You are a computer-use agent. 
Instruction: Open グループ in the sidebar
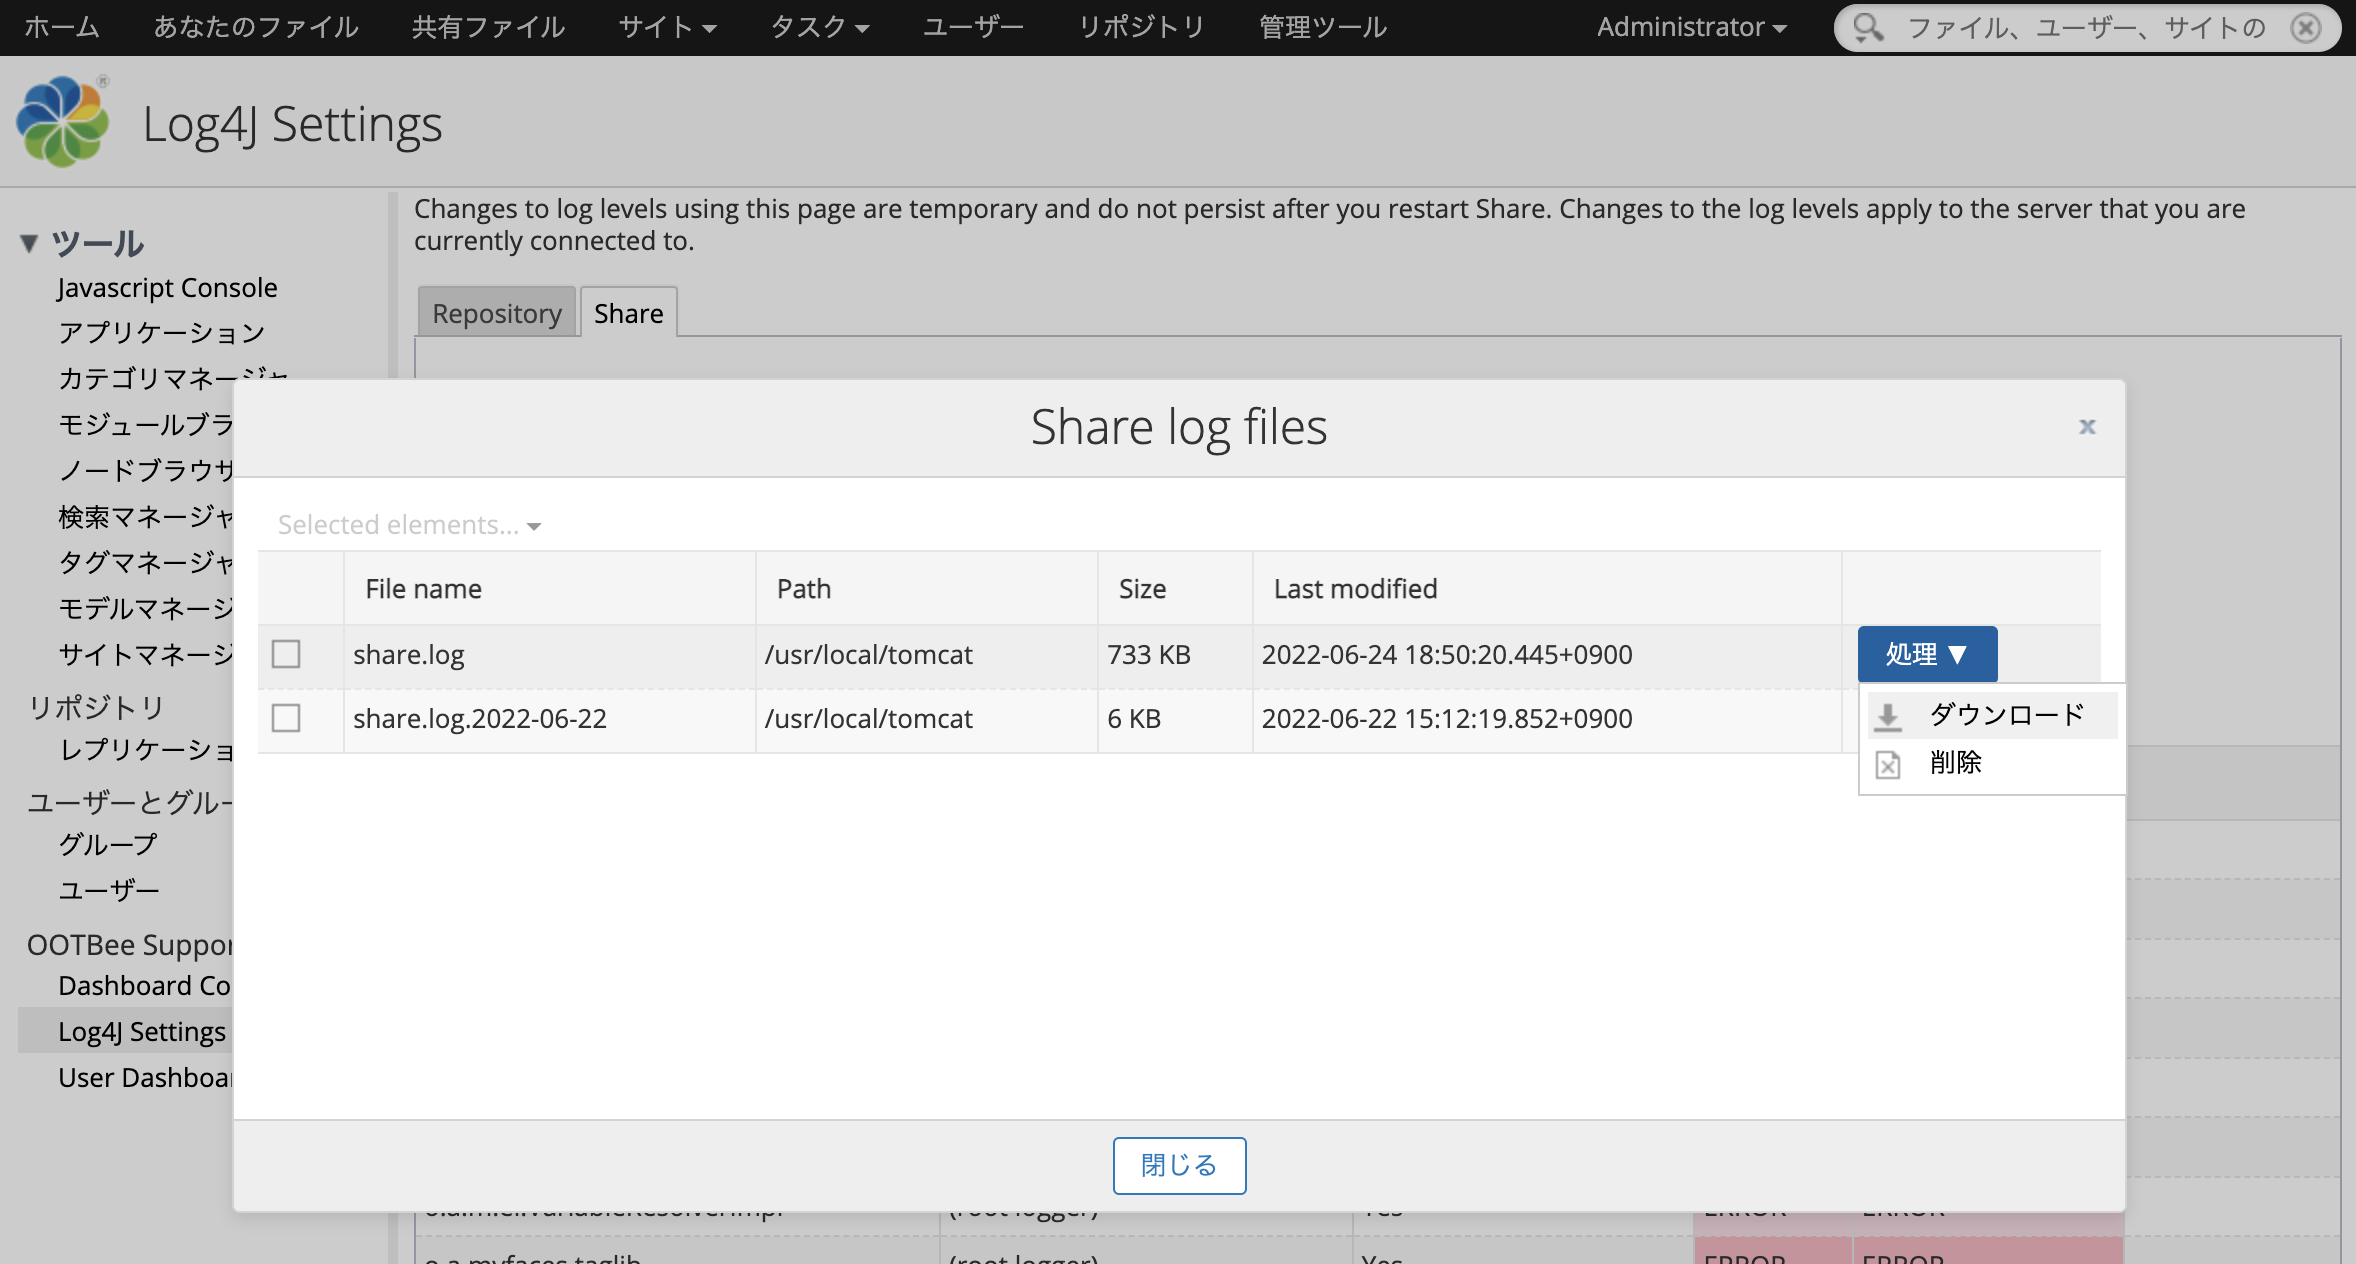click(108, 844)
